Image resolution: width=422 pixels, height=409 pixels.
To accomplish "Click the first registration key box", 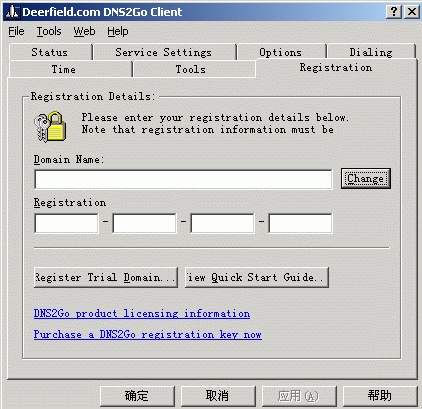I will pyautogui.click(x=66, y=223).
